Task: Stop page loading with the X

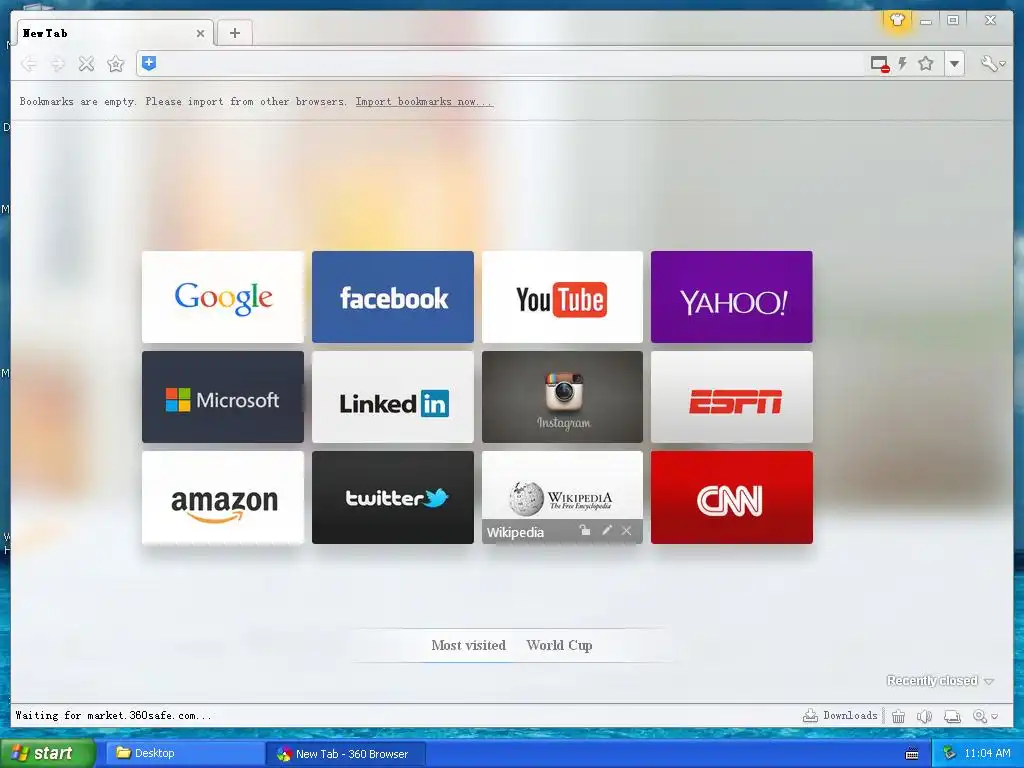Action: pos(86,64)
